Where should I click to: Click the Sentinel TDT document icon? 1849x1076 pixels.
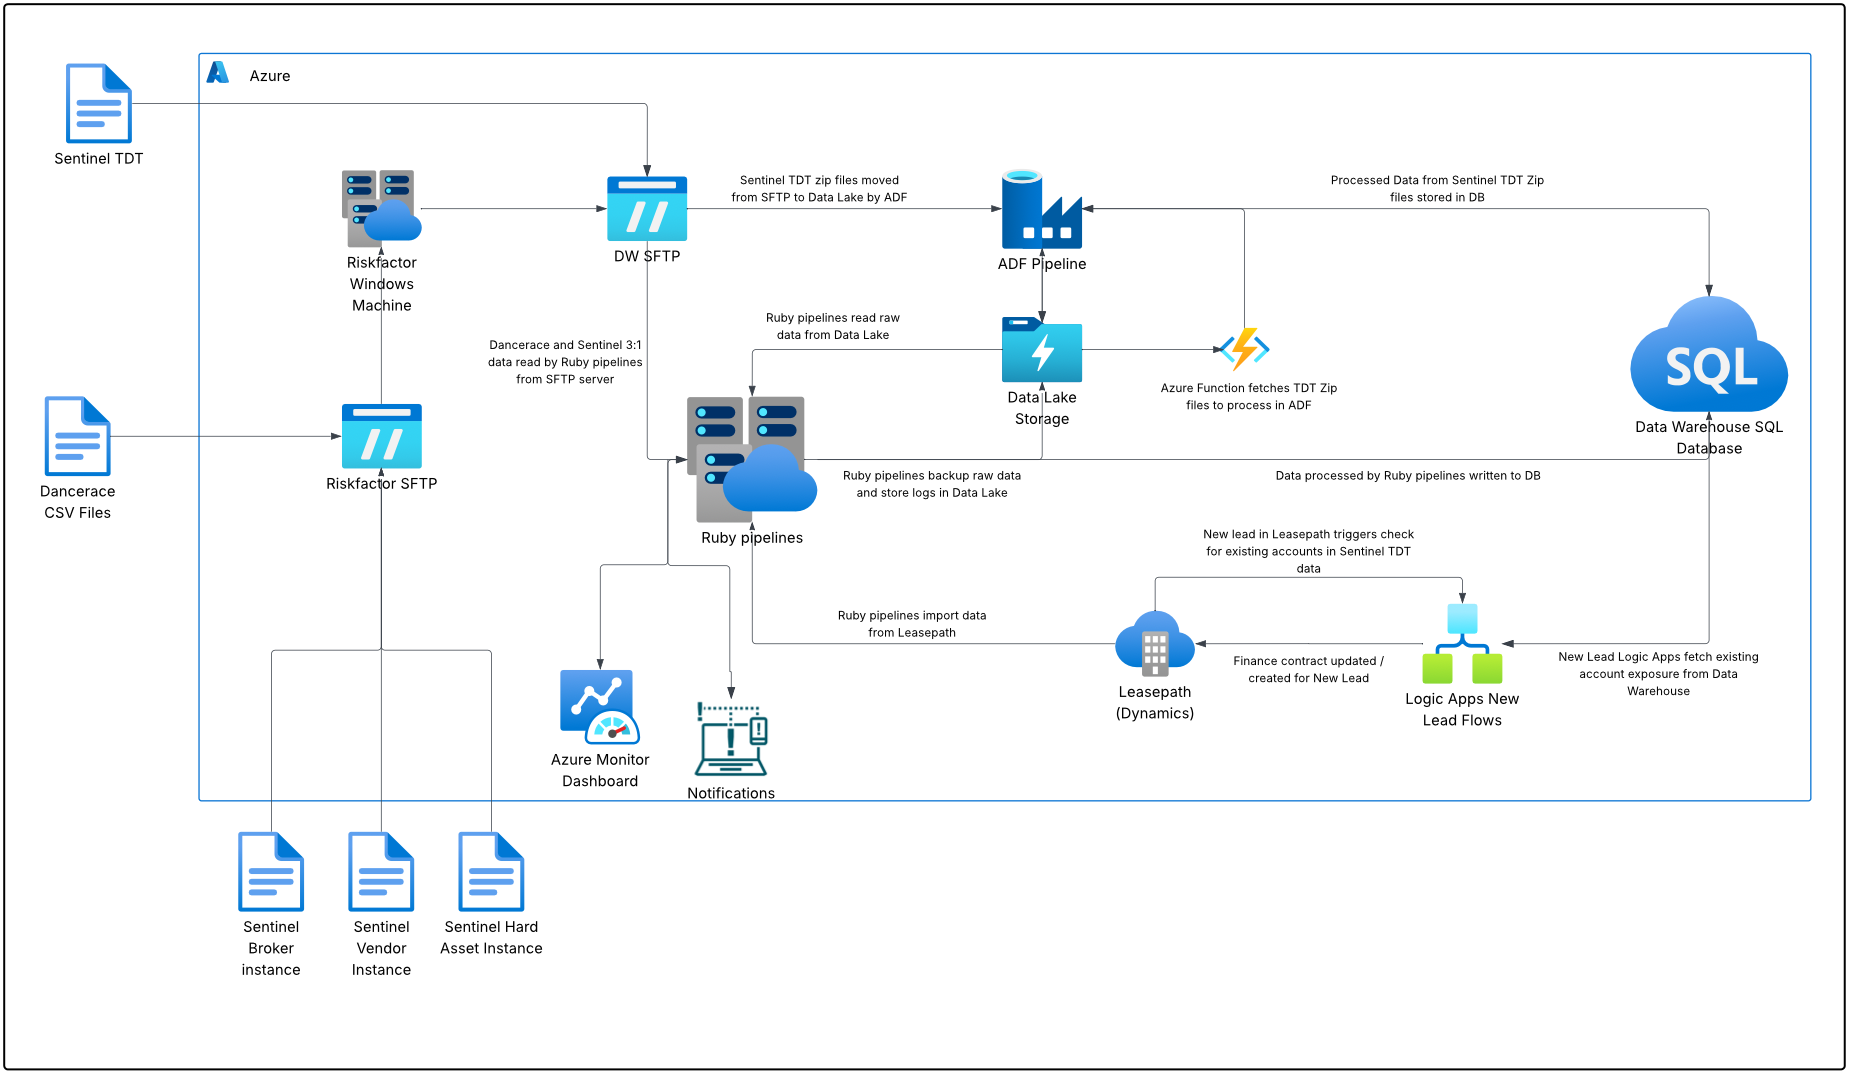[98, 103]
